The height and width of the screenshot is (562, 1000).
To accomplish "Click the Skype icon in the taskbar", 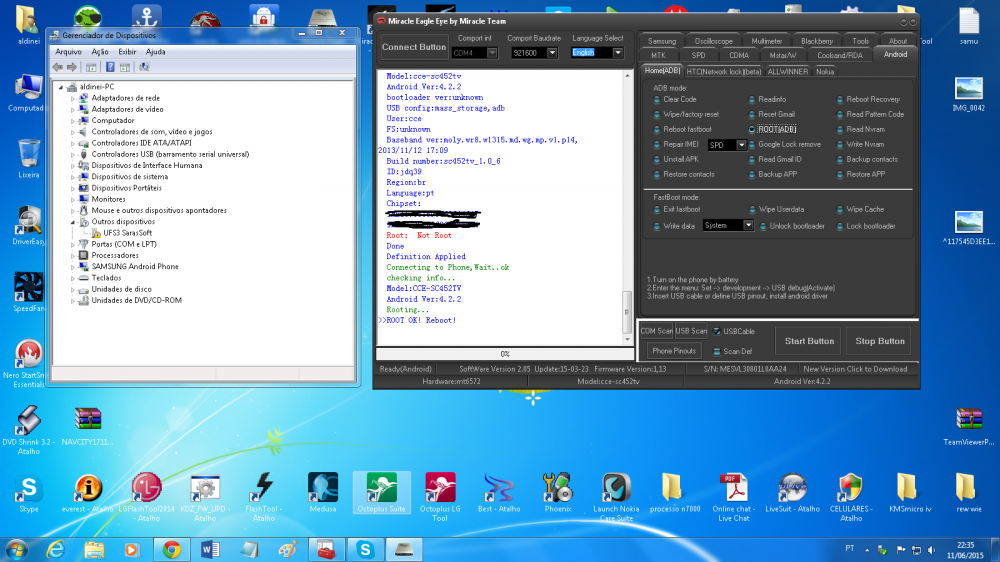I will click(x=365, y=549).
